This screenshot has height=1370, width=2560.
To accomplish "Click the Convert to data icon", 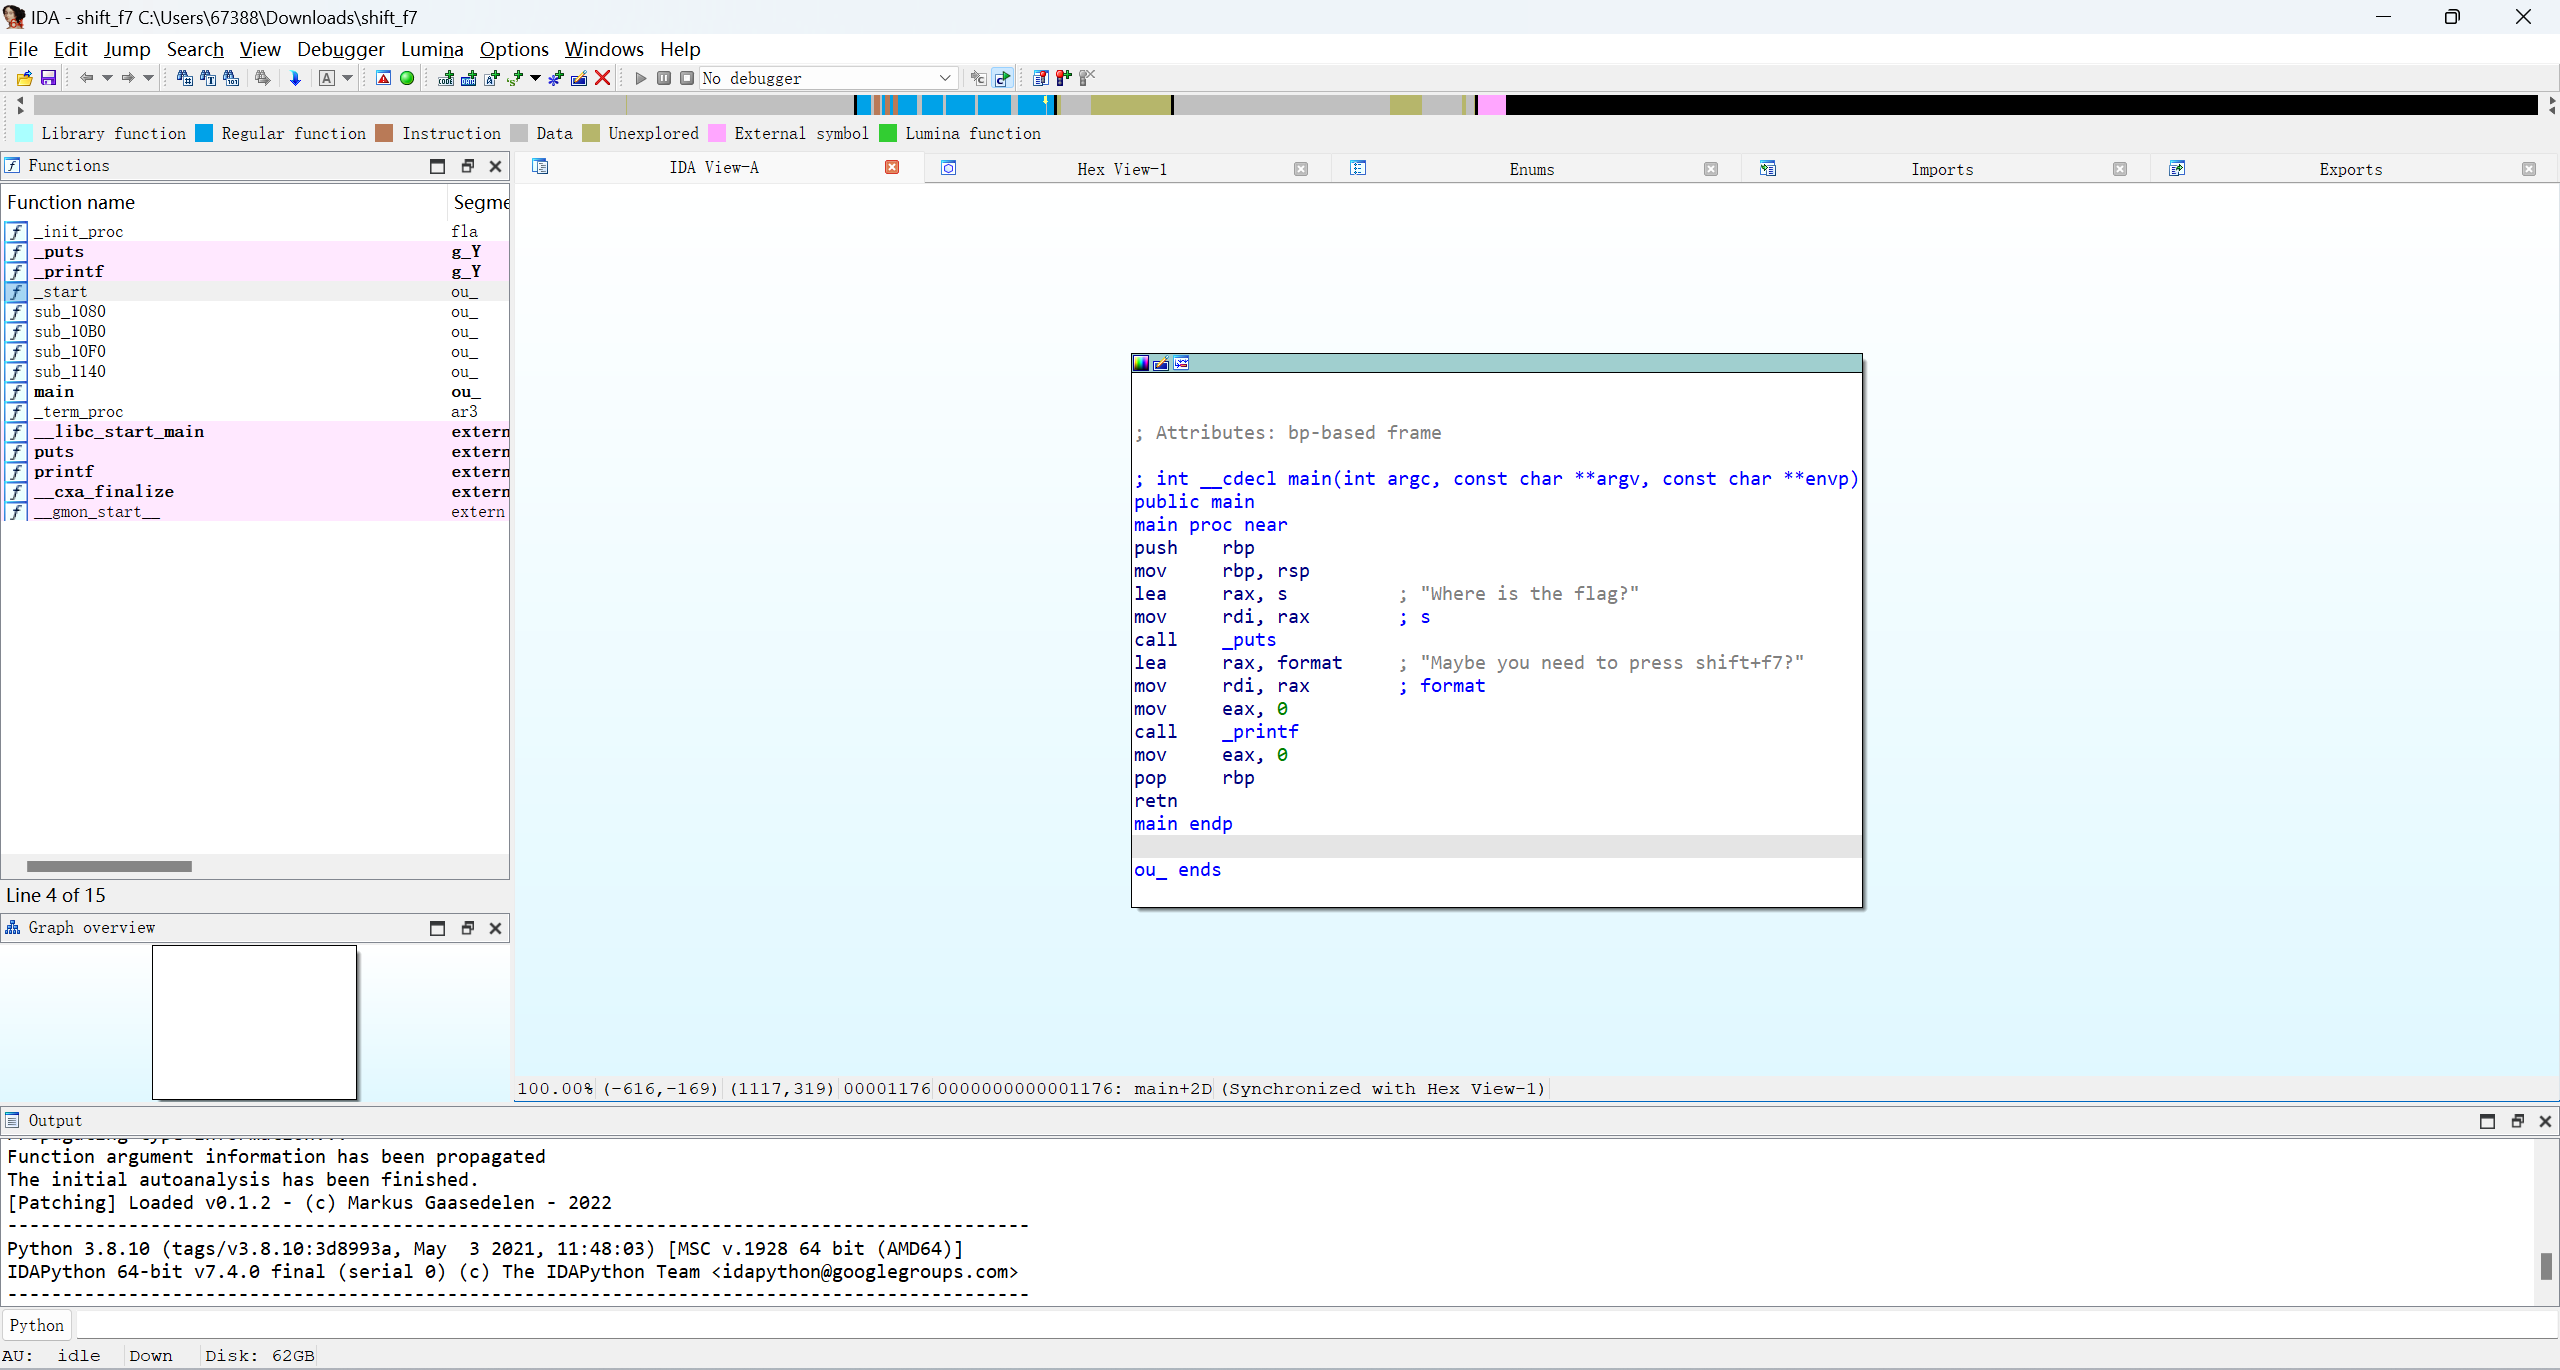I will [x=469, y=78].
